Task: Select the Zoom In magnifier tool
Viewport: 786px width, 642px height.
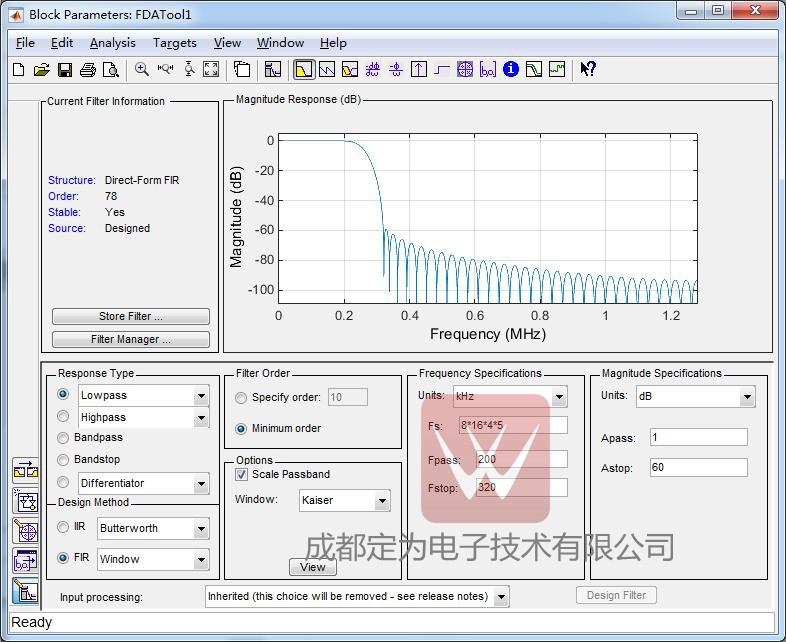Action: pos(142,69)
